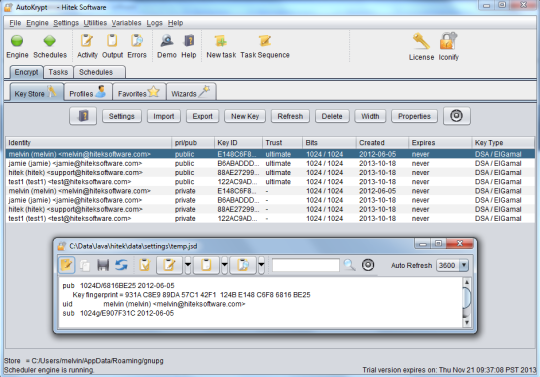The height and width of the screenshot is (377, 540).
Task: Click the round target icon in temp.jsd window
Action: (x=368, y=265)
